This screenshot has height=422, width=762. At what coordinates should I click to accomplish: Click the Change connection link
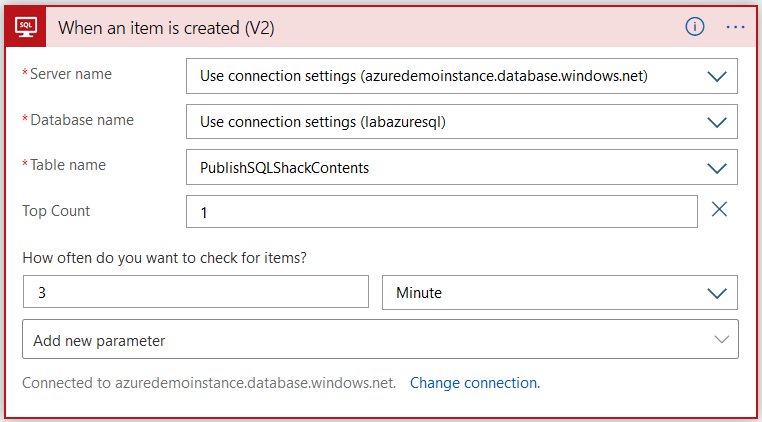pos(474,383)
